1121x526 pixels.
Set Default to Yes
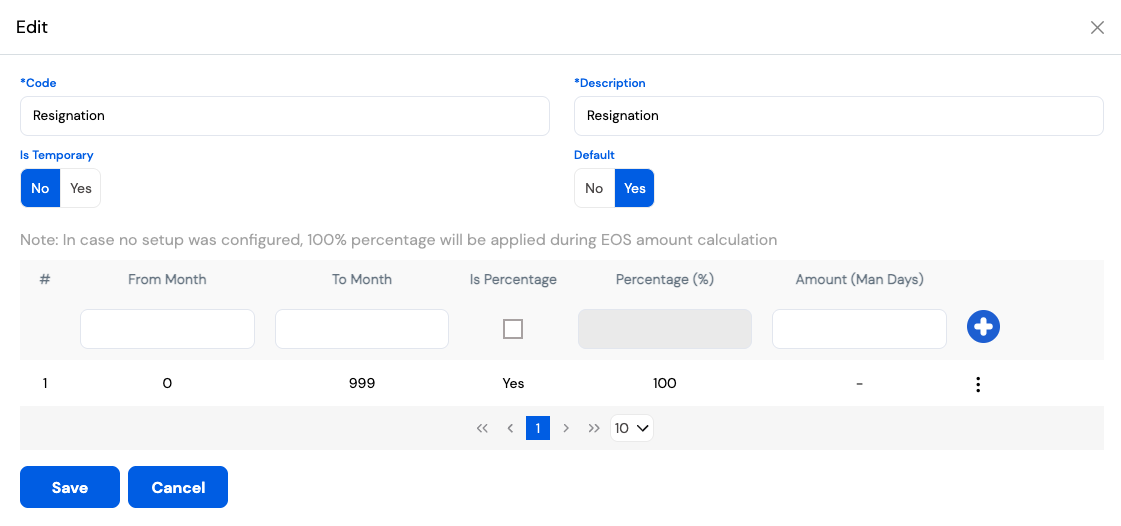pos(634,188)
